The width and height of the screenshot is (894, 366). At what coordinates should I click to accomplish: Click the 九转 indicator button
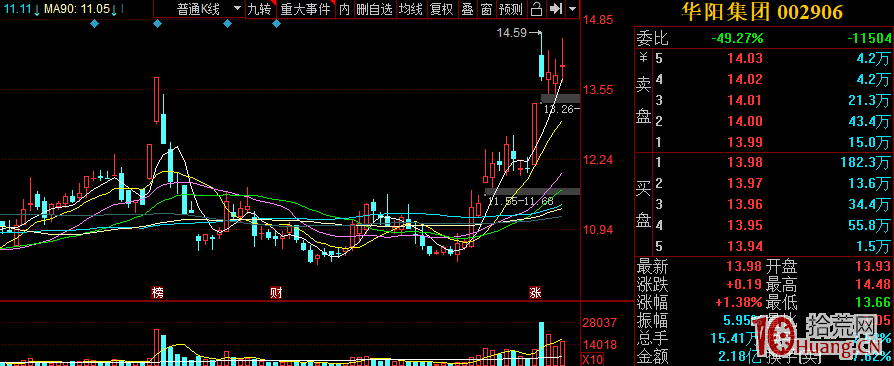[260, 9]
